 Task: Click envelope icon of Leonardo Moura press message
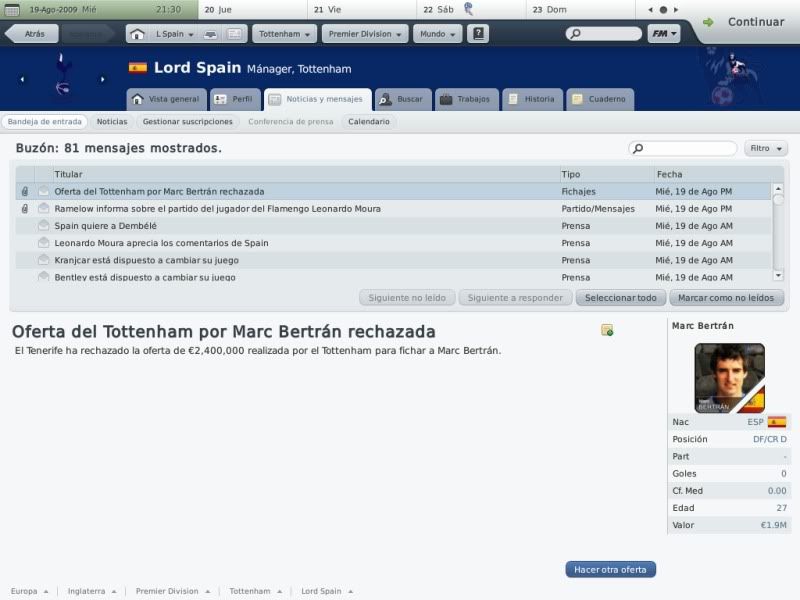[x=43, y=242]
